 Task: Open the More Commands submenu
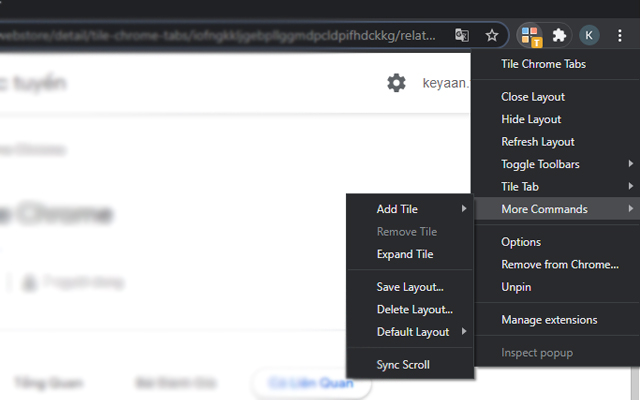pos(556,209)
